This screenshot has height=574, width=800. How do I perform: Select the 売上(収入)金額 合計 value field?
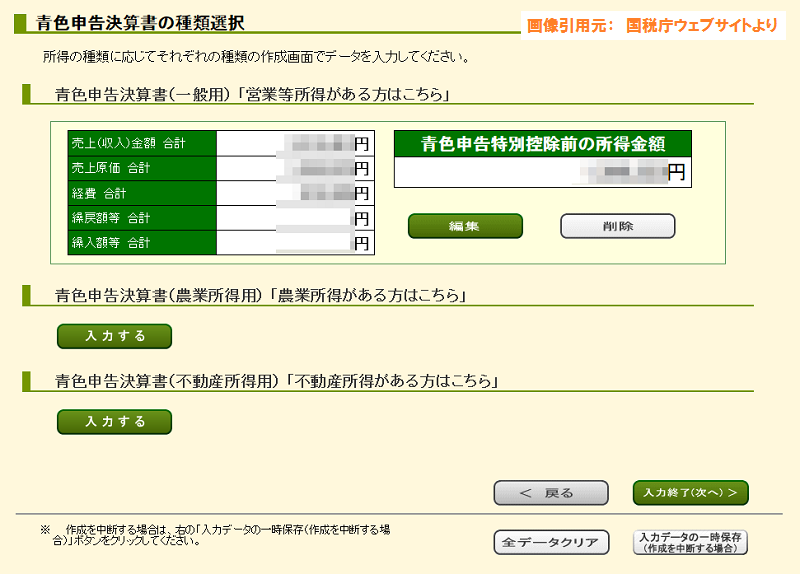(295, 143)
